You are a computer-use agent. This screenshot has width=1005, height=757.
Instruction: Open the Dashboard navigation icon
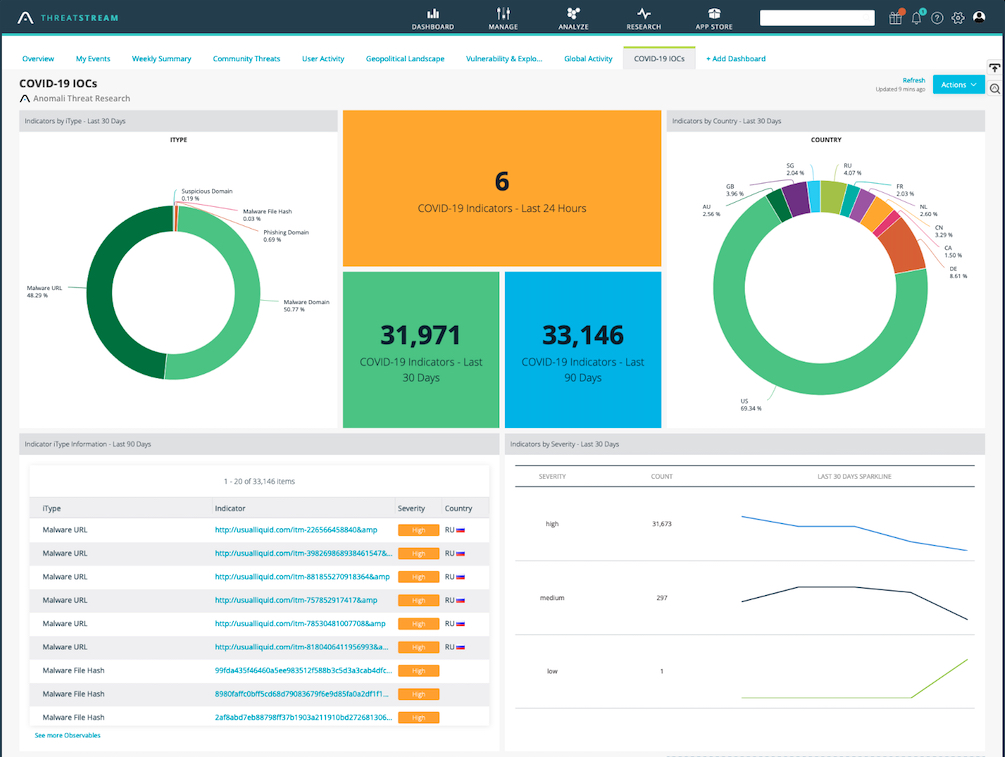[x=433, y=14]
